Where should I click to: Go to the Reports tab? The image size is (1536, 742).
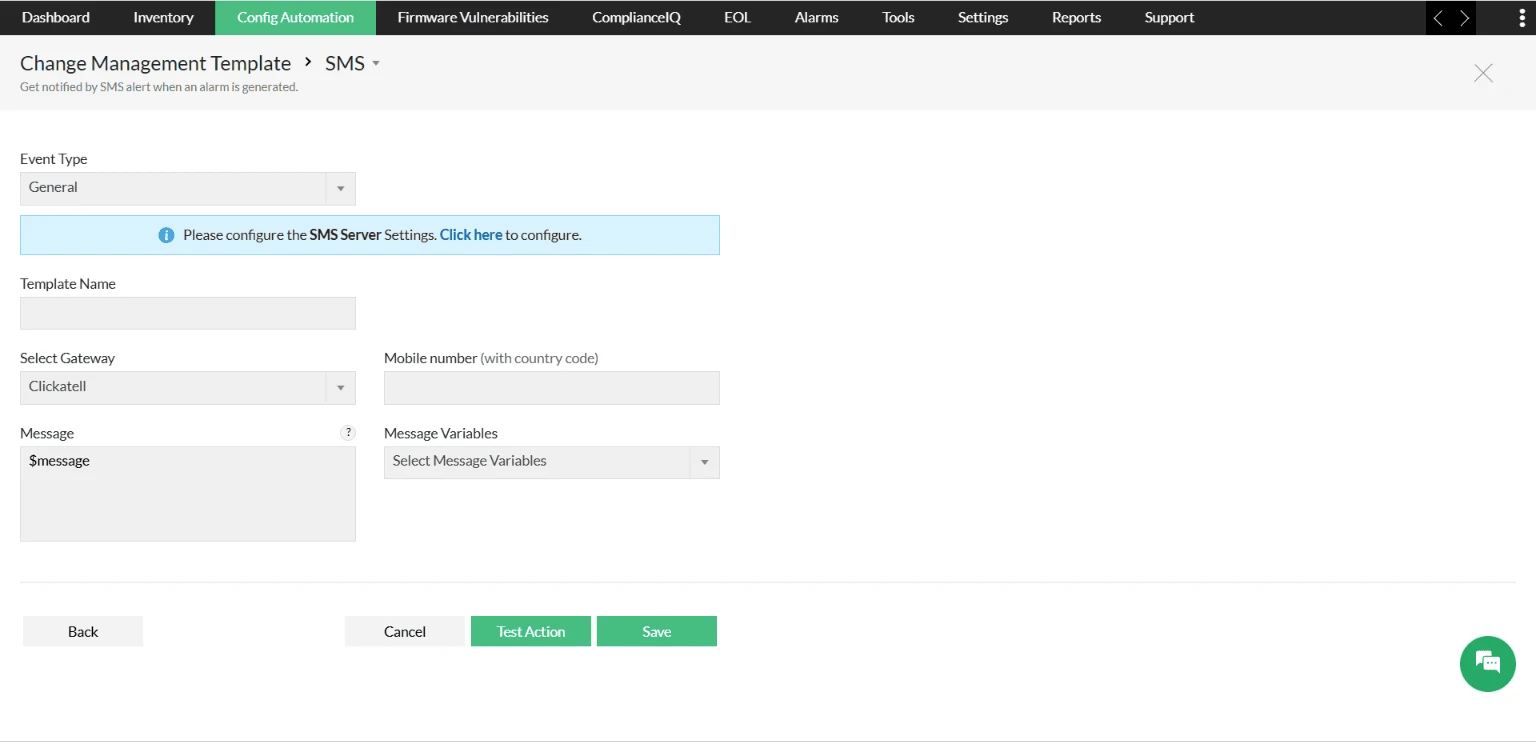click(x=1076, y=18)
